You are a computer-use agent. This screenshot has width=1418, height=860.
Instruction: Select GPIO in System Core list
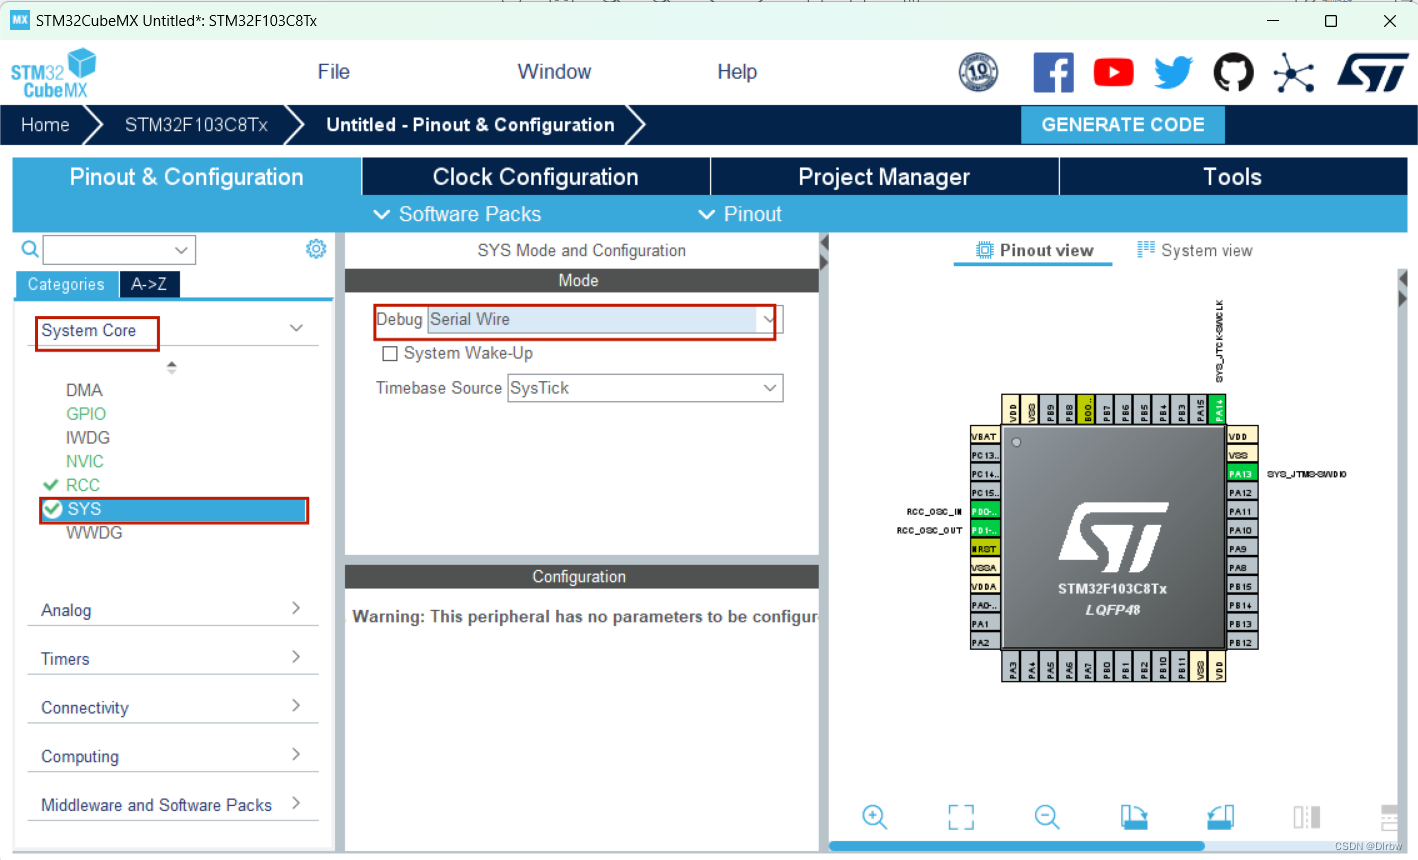click(86, 414)
